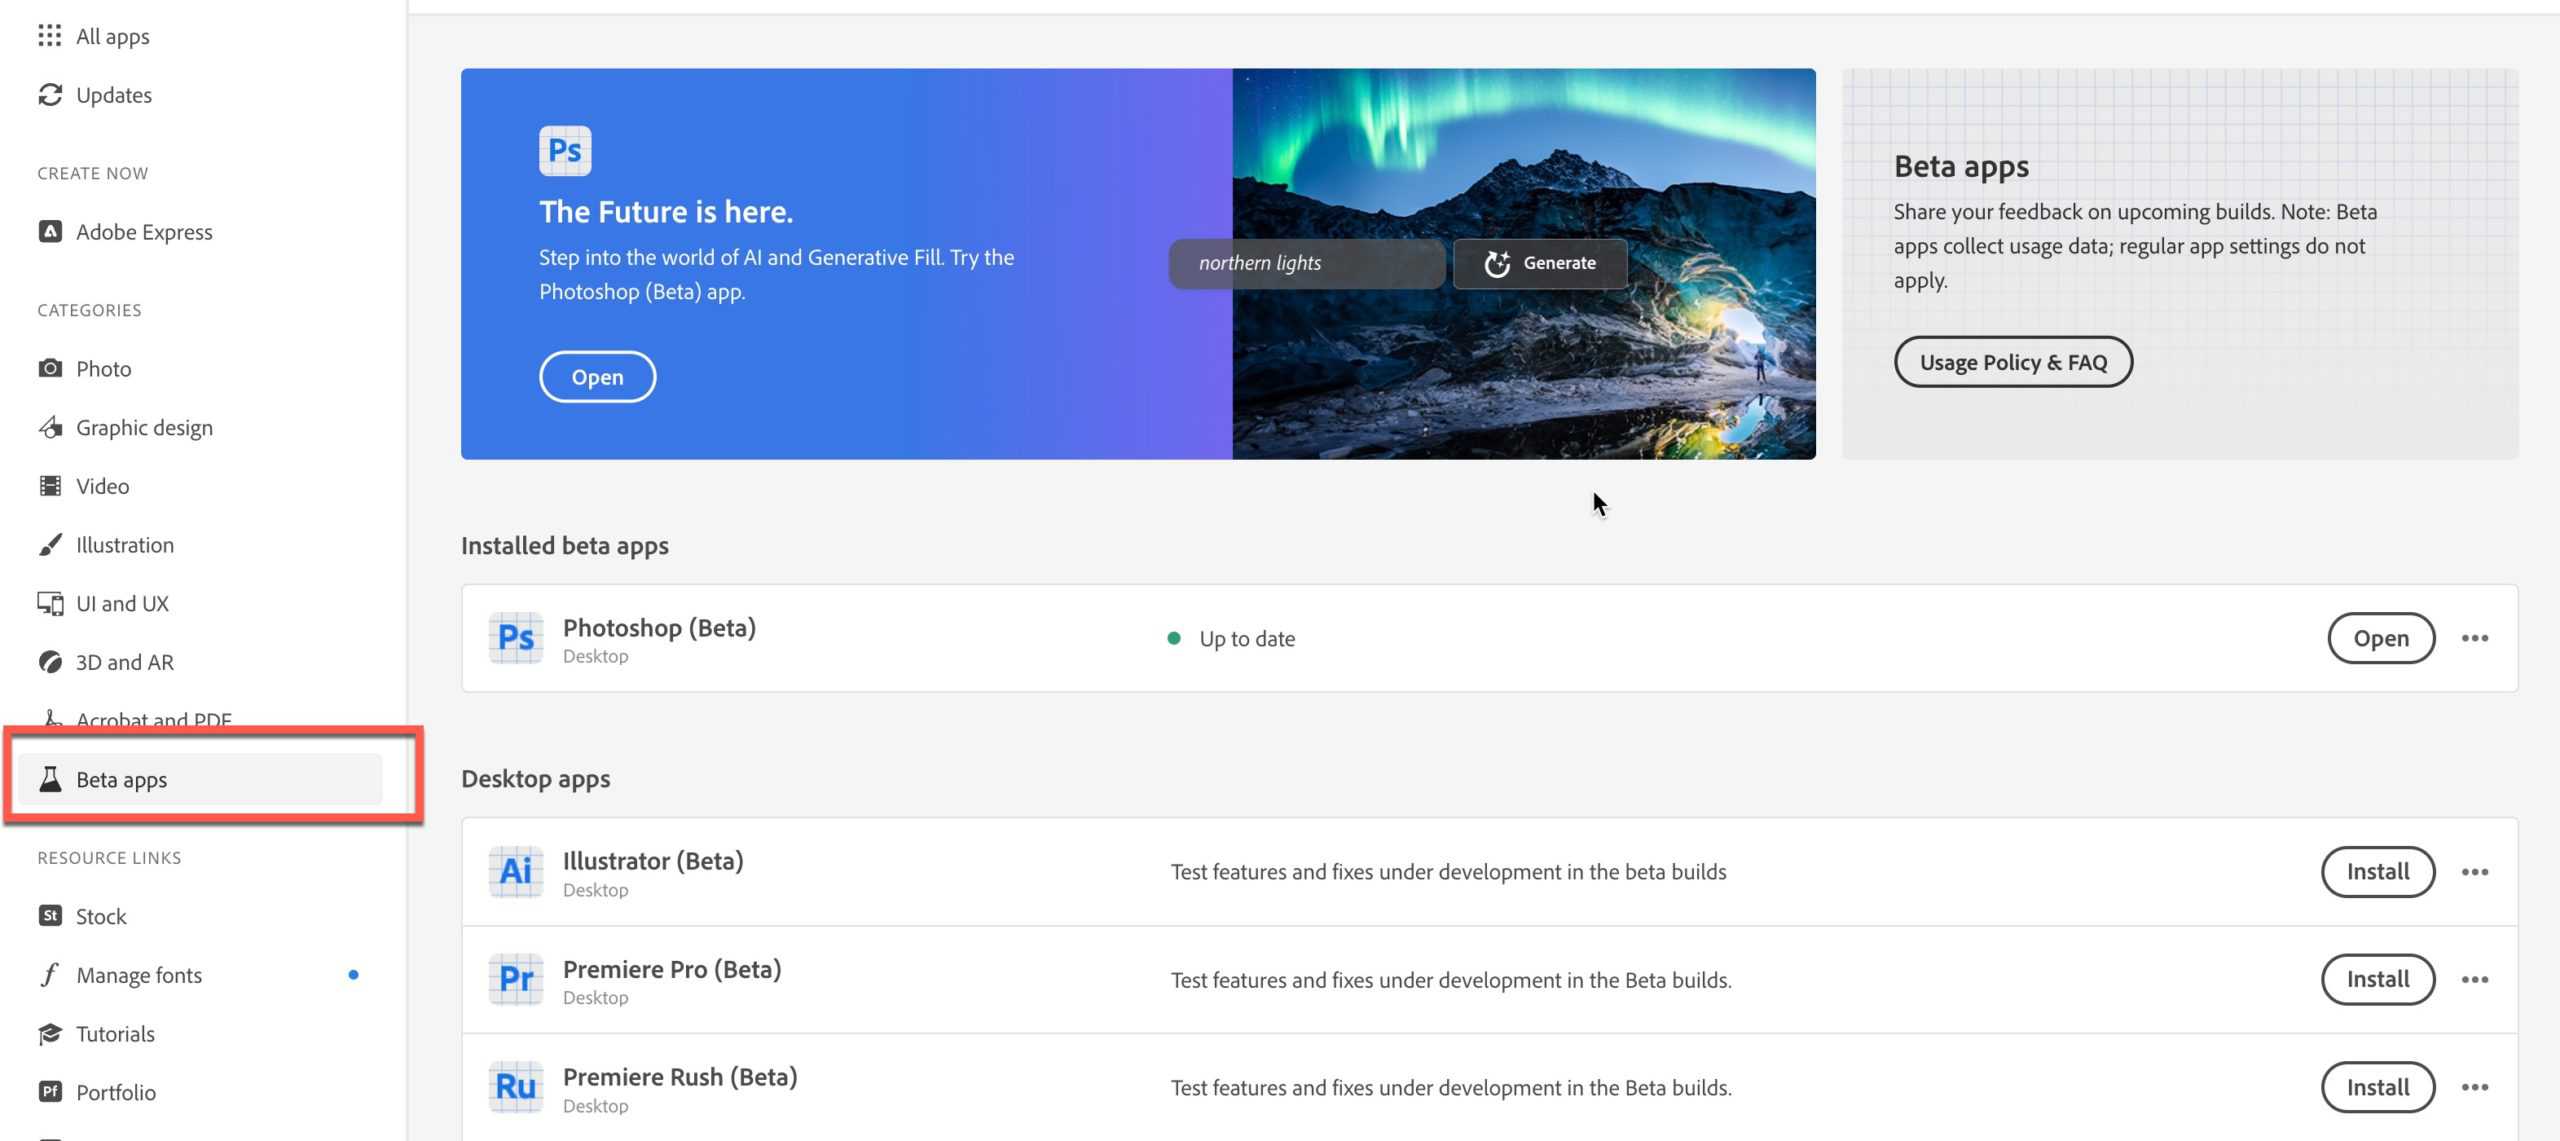Open more options for Premiere Rush (Beta)
The height and width of the screenshot is (1141, 2560).
click(2475, 1088)
